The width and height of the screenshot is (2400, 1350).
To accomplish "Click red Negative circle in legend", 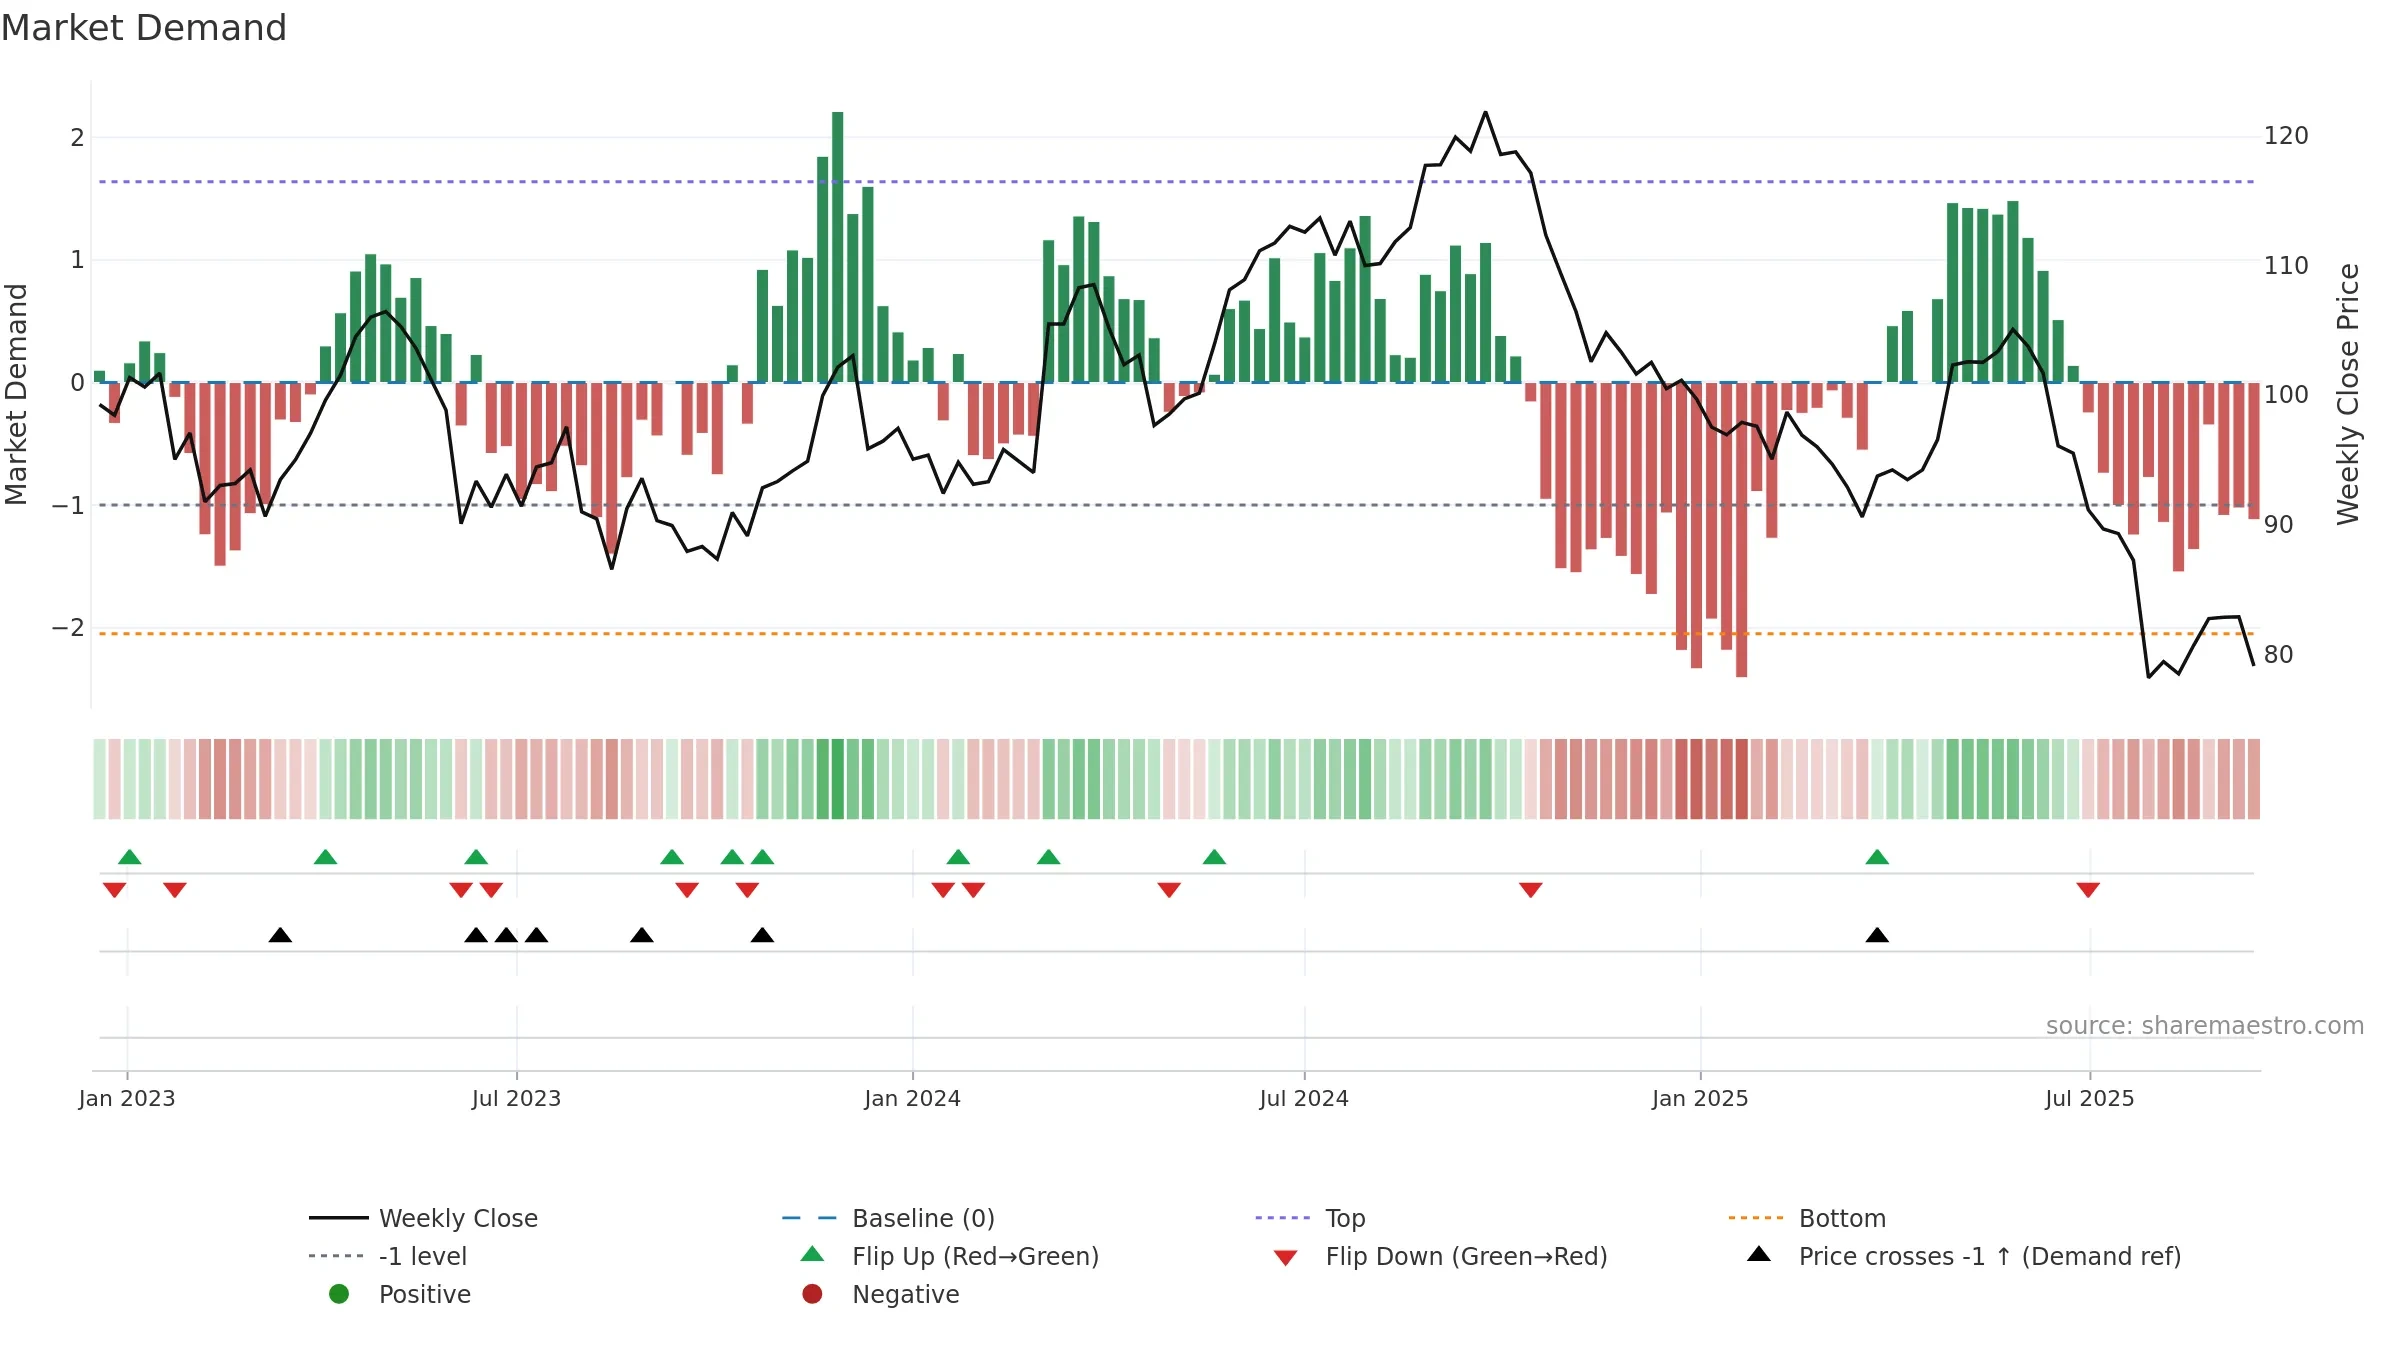I will (x=812, y=1294).
